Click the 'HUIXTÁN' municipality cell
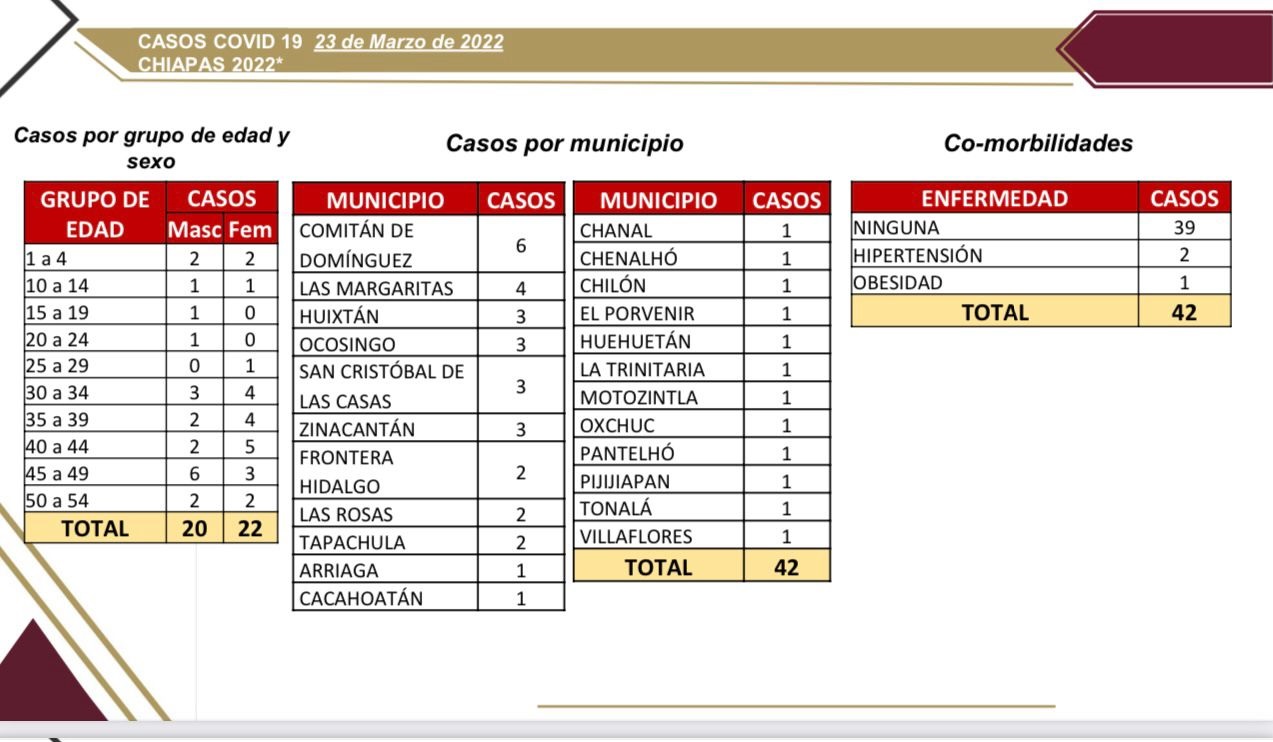Screen dimensions: 1273x742 (385, 316)
